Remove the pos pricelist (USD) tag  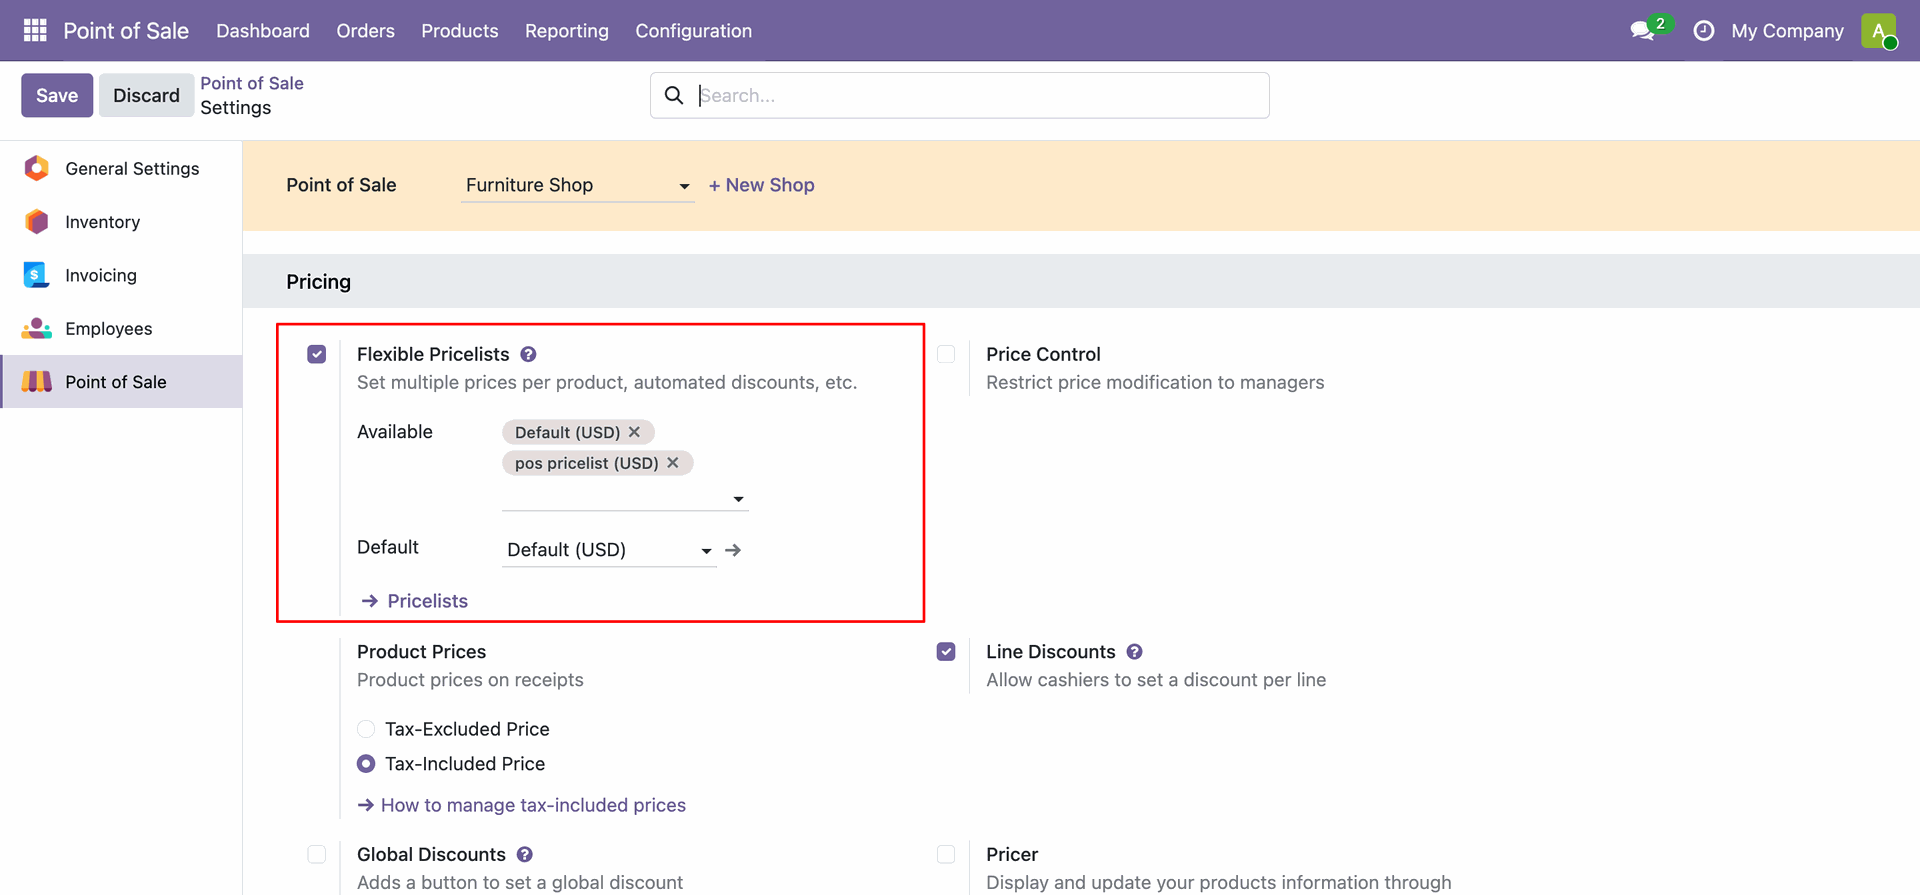(x=673, y=463)
